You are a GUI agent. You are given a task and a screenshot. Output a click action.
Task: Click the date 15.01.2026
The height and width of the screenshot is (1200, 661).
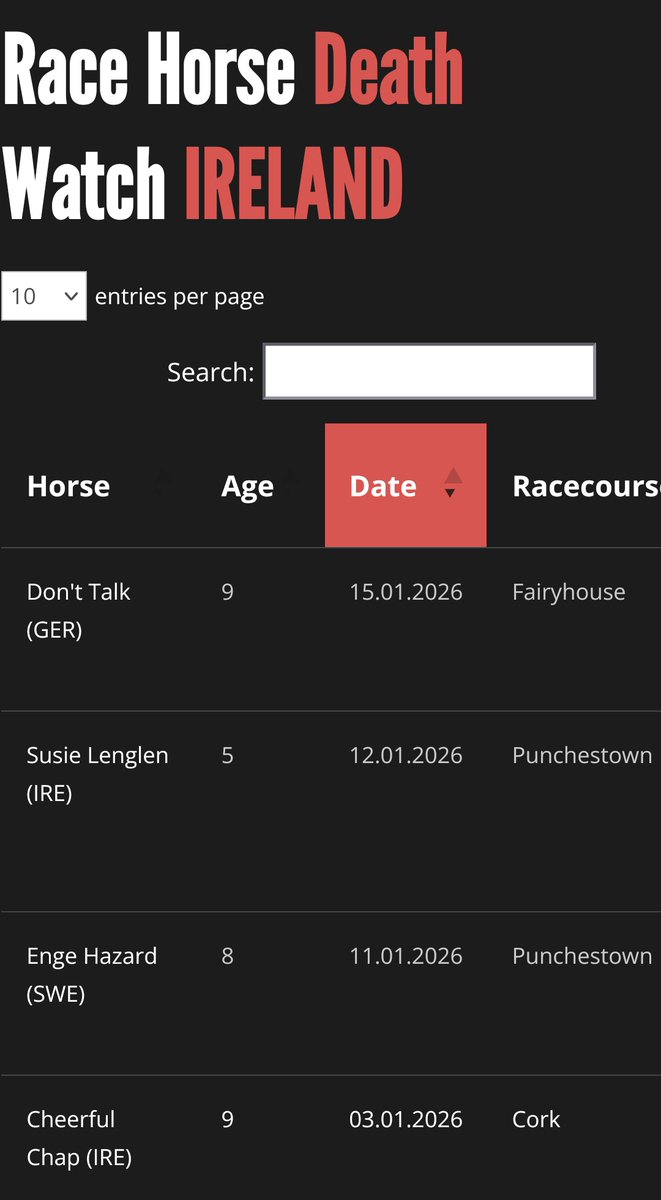(x=406, y=592)
